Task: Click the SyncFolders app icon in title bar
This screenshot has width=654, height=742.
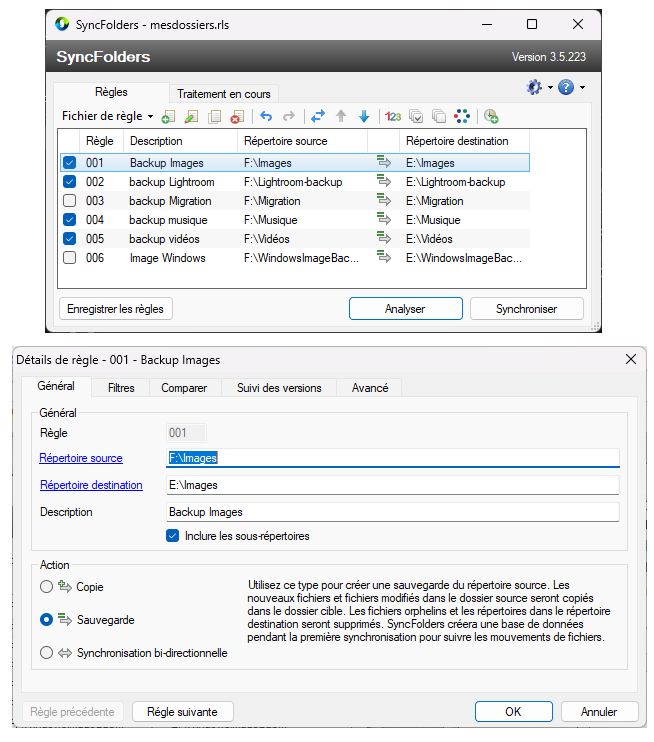Action: tap(62, 24)
